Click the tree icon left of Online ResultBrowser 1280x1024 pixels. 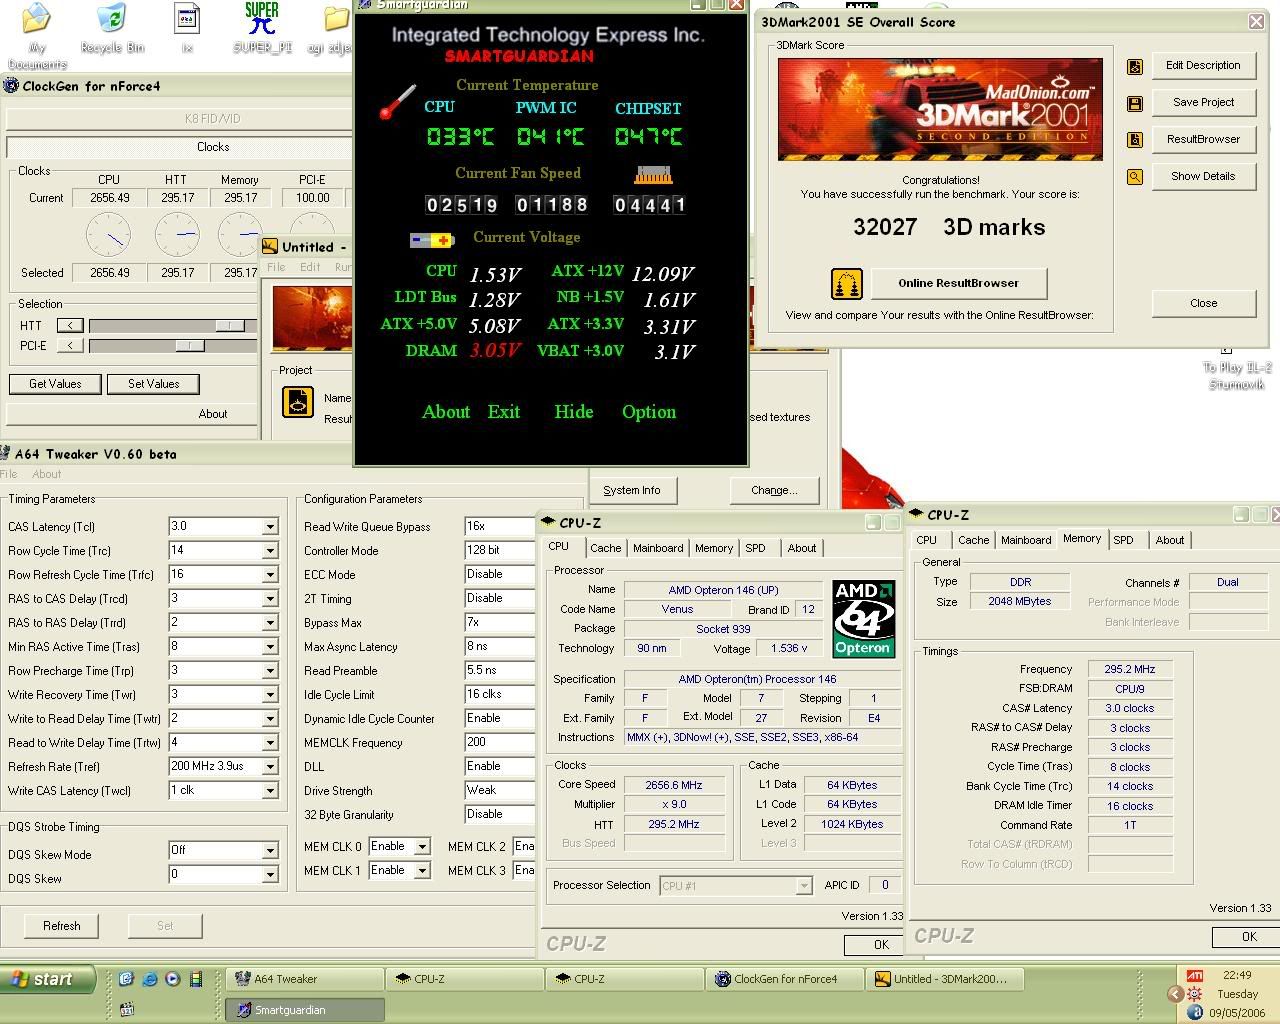coord(846,284)
